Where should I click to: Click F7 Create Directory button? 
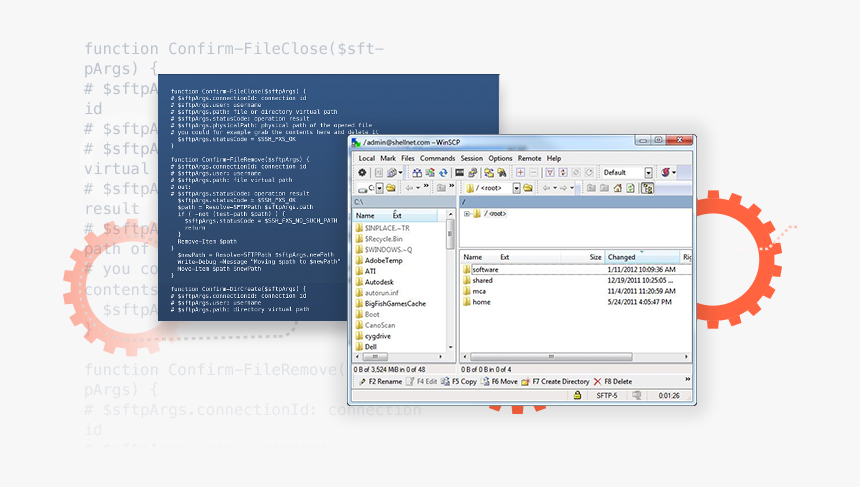(x=555, y=382)
